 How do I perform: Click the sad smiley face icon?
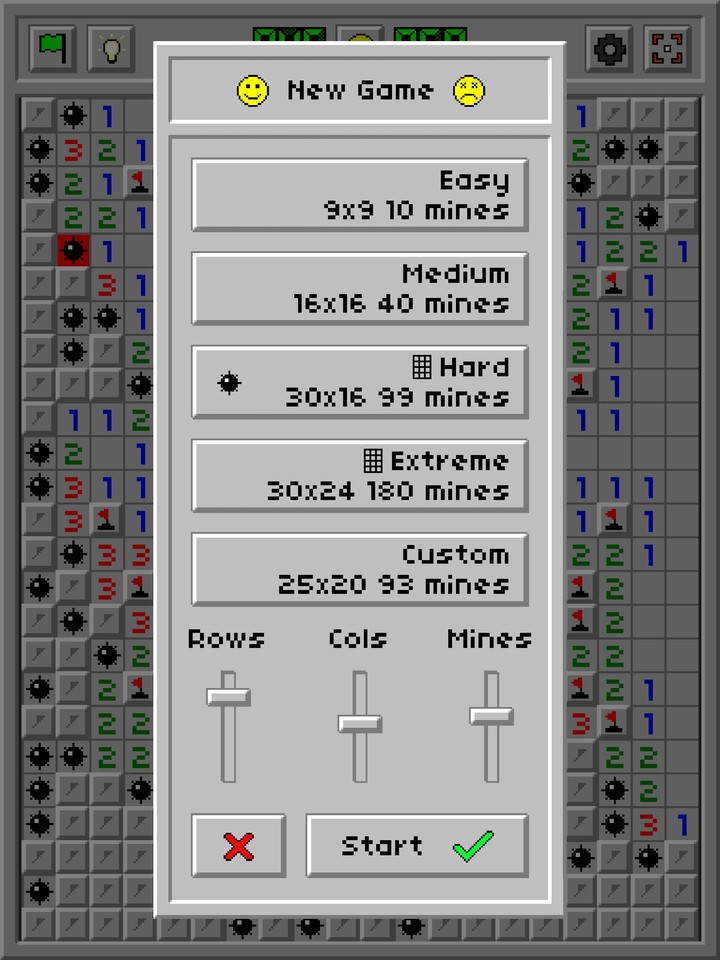(x=468, y=91)
